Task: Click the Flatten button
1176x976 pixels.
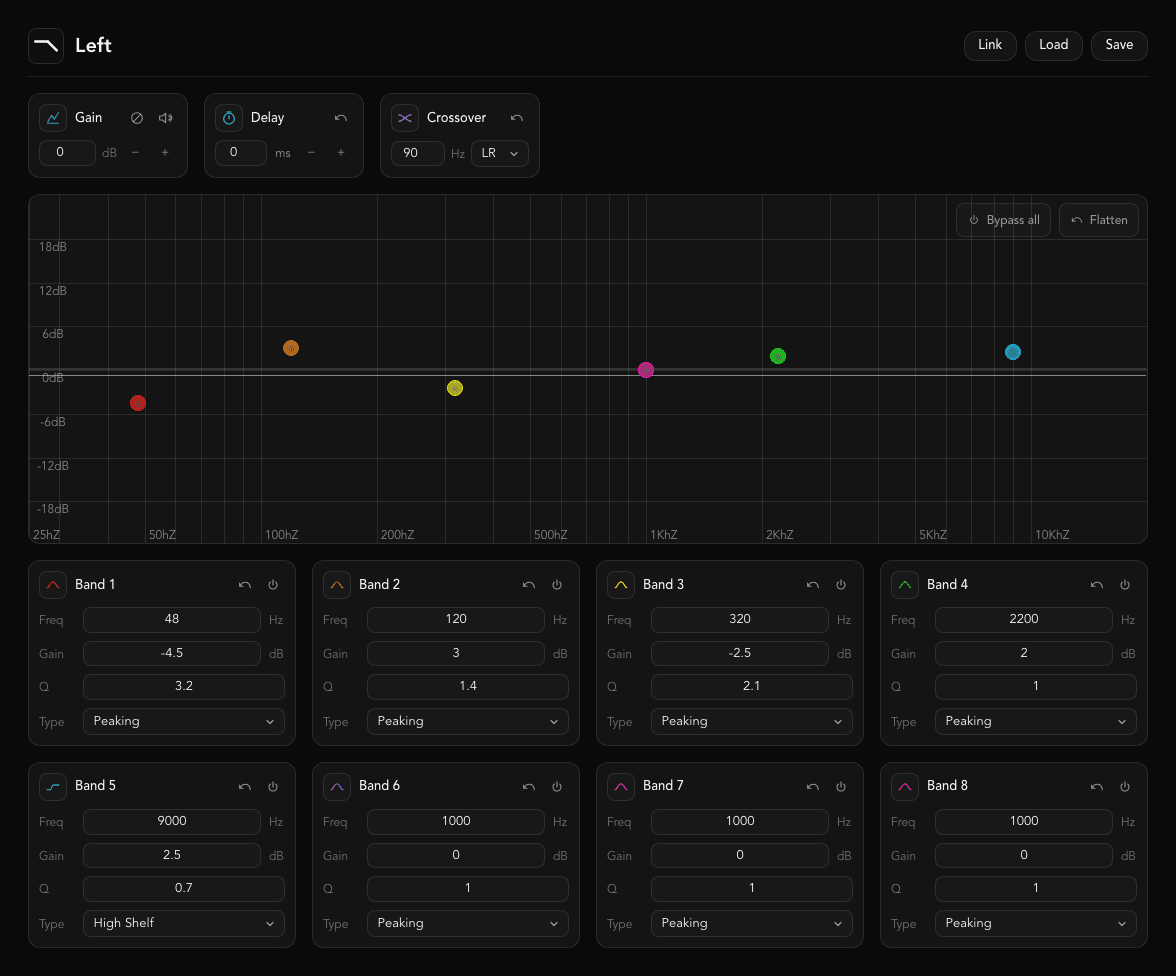Action: (1099, 220)
